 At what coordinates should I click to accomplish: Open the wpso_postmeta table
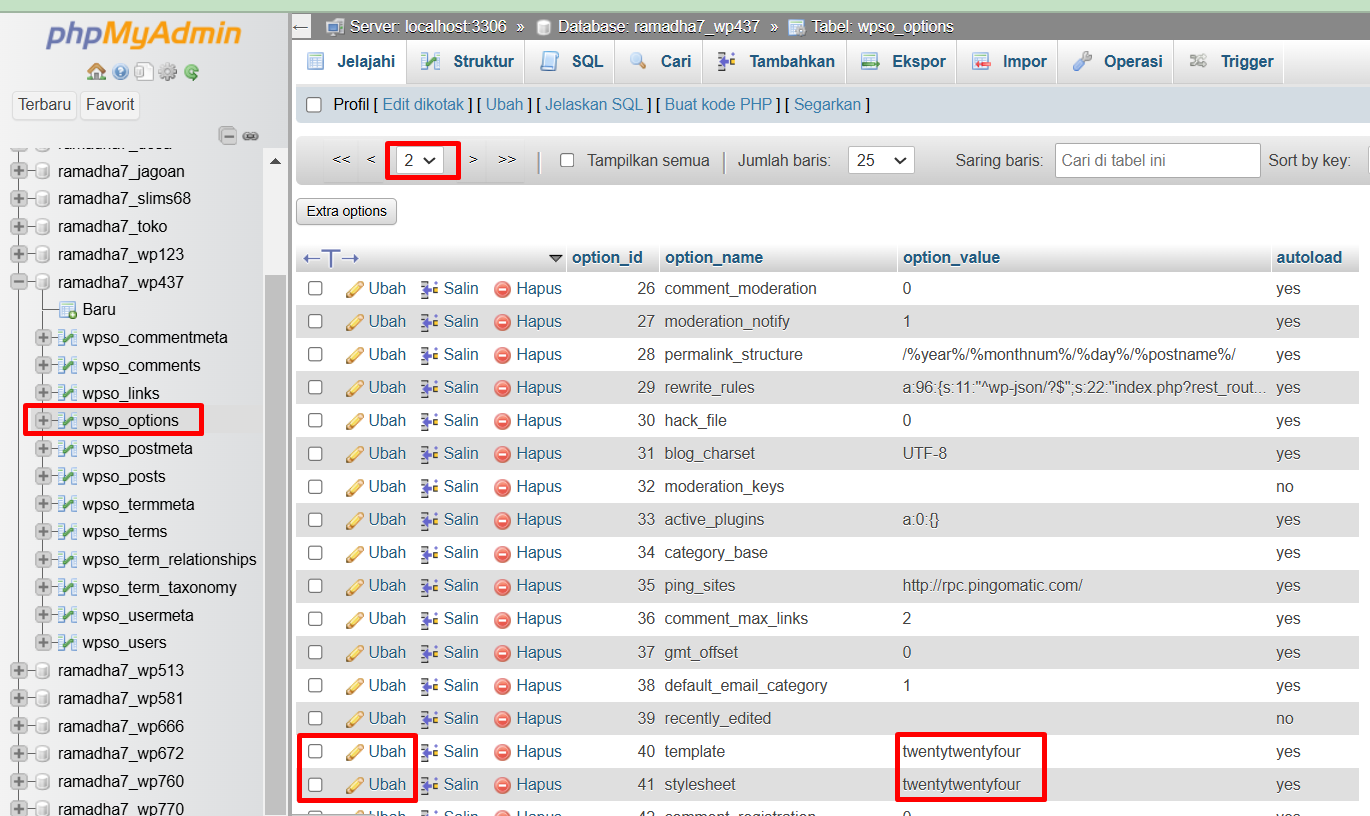138,449
